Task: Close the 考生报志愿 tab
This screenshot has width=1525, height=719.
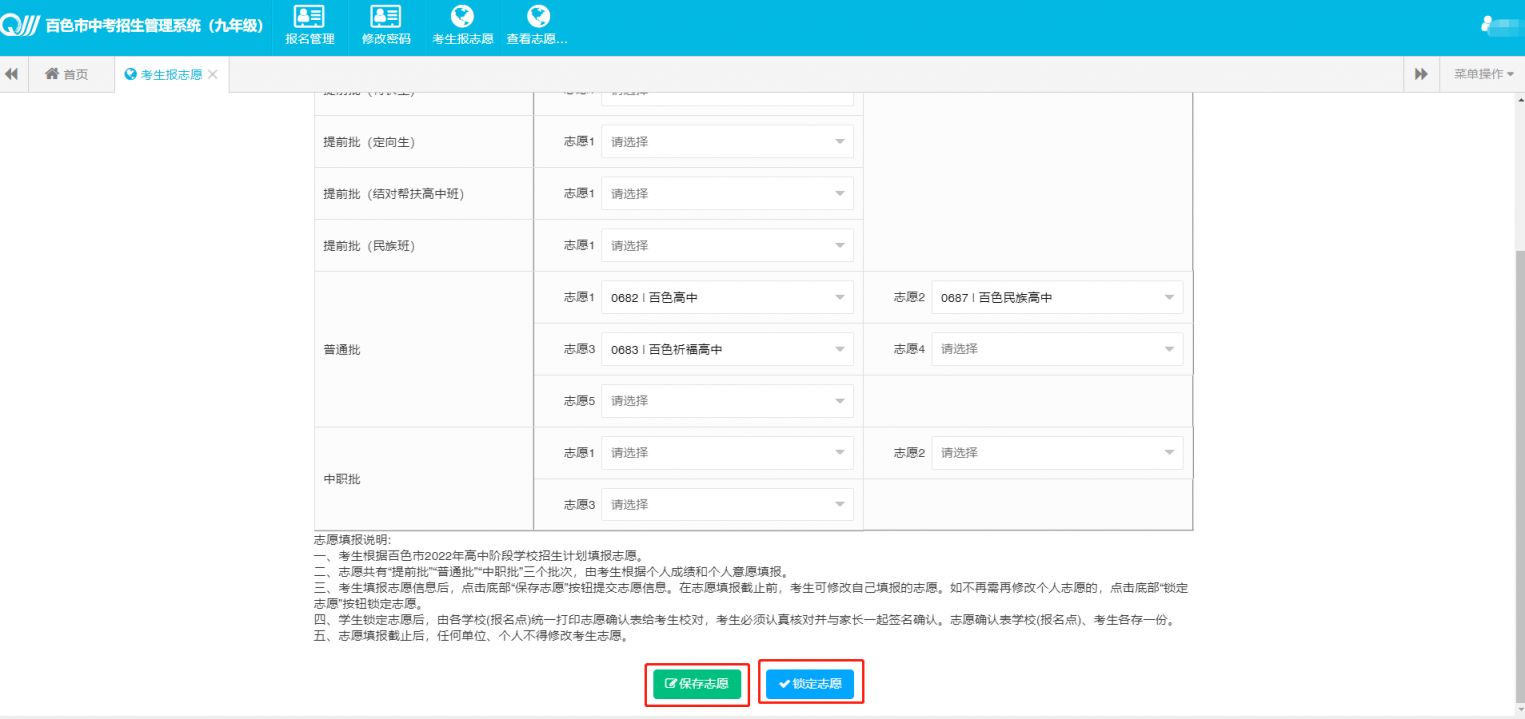Action: (x=213, y=75)
